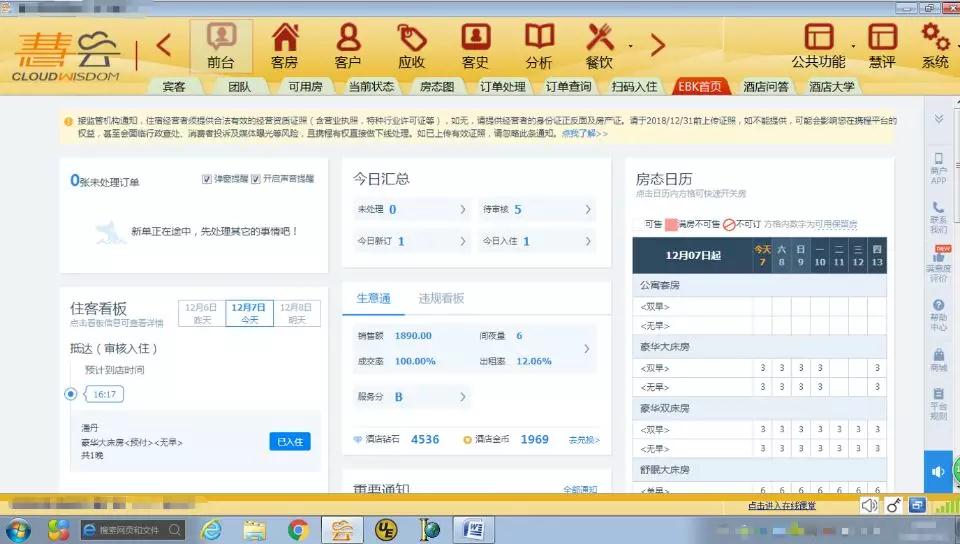Click the 去兑换 exchange link

tap(584, 440)
